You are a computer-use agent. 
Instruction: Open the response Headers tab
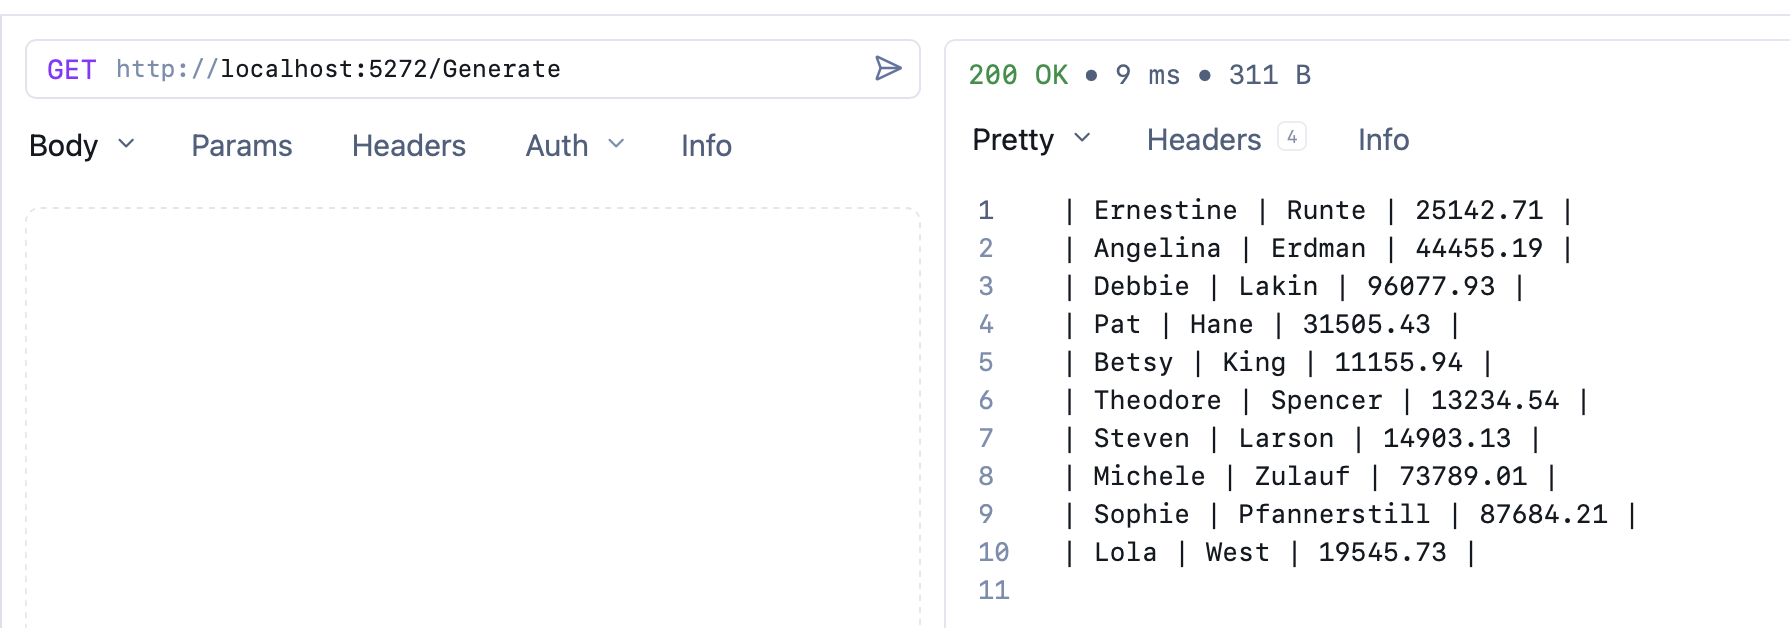[1203, 140]
